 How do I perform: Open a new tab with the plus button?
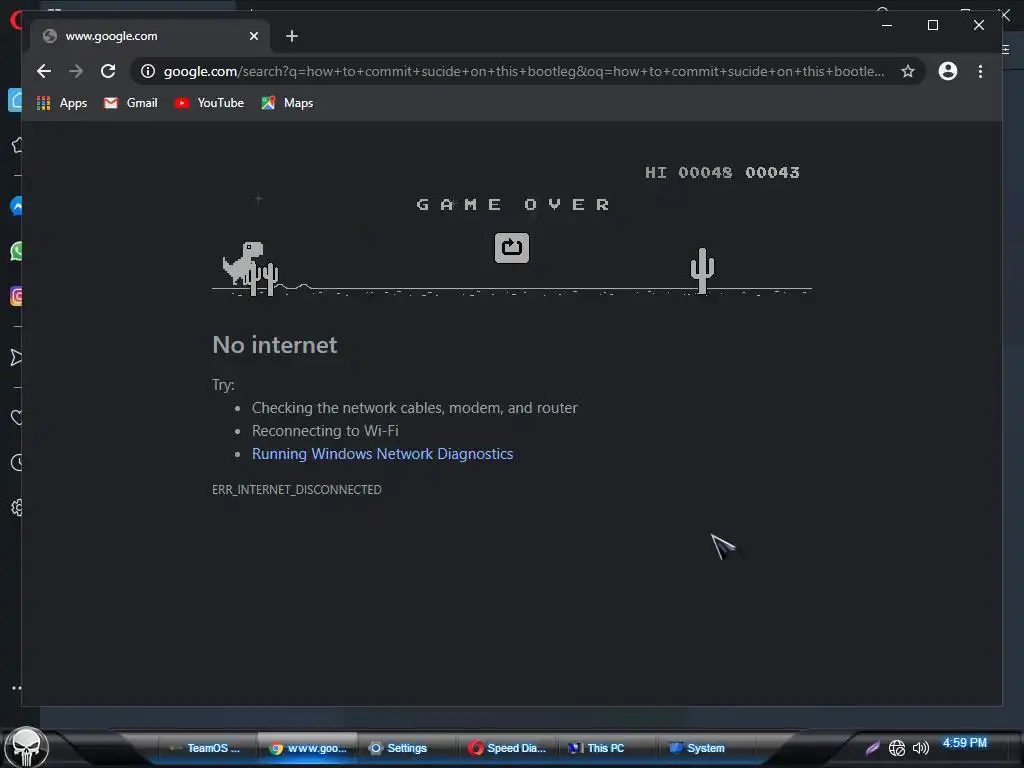point(292,36)
